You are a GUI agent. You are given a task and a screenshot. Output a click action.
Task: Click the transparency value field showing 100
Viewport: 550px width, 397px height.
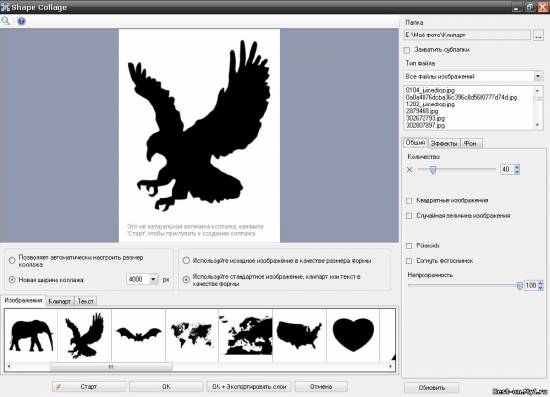tap(531, 285)
